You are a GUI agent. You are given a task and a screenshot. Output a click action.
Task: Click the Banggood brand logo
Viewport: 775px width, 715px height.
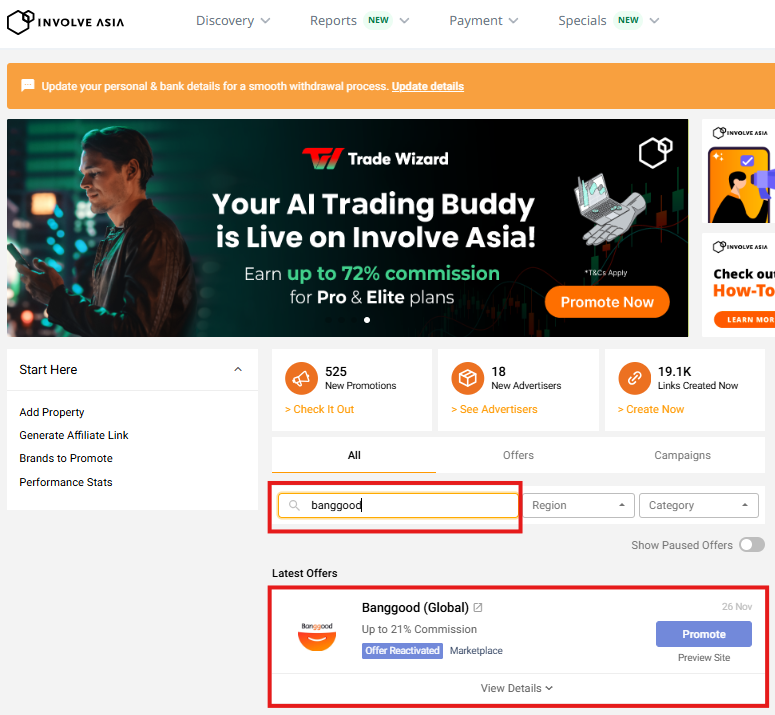[317, 634]
